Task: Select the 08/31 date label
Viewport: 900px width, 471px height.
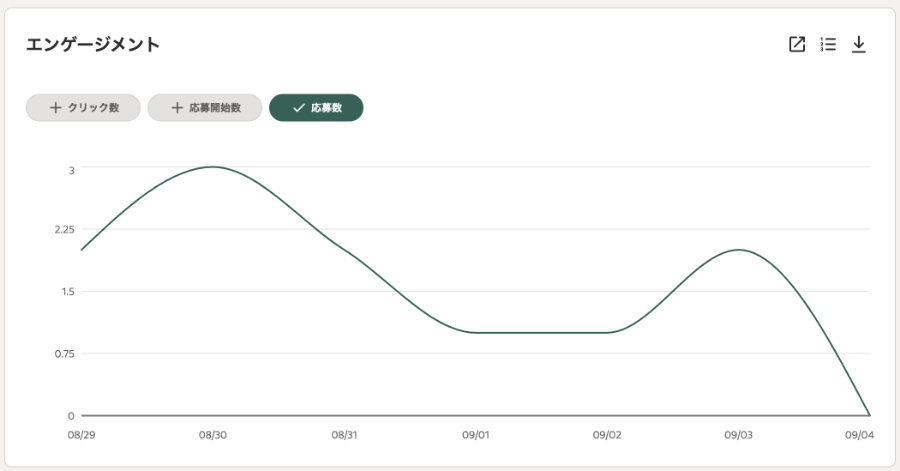Action: pos(344,435)
